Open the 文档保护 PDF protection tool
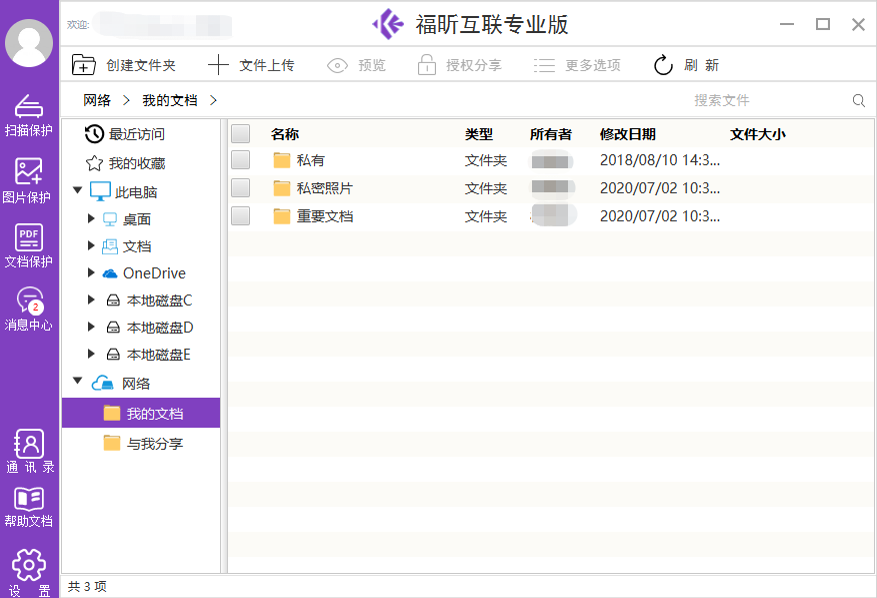The image size is (877, 598). coord(29,246)
